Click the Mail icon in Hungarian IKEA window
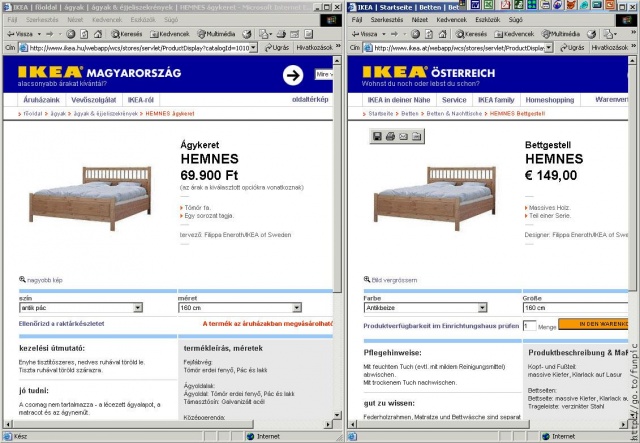 tap(265, 34)
